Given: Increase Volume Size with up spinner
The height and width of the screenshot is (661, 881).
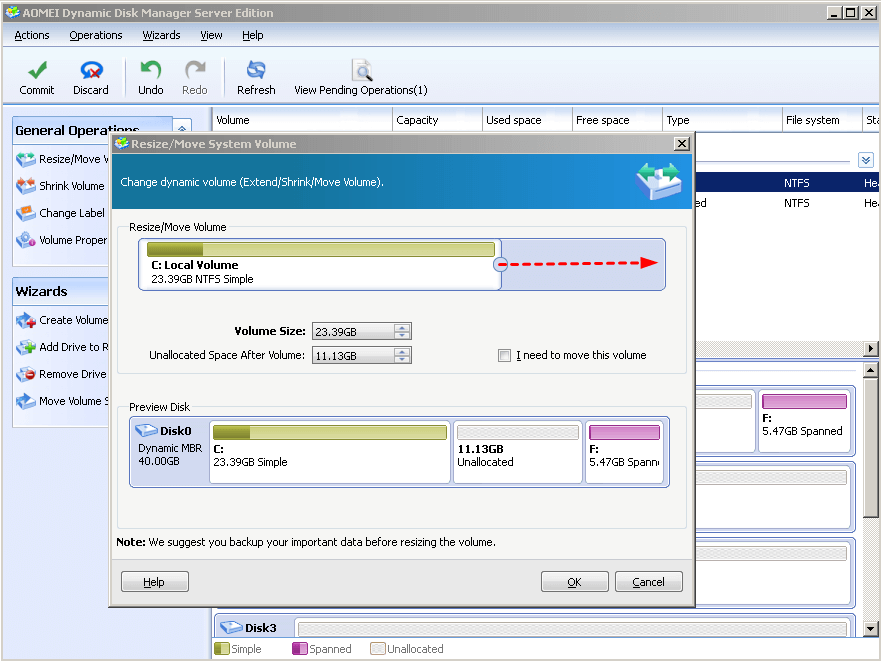Looking at the screenshot, I should coord(402,328).
